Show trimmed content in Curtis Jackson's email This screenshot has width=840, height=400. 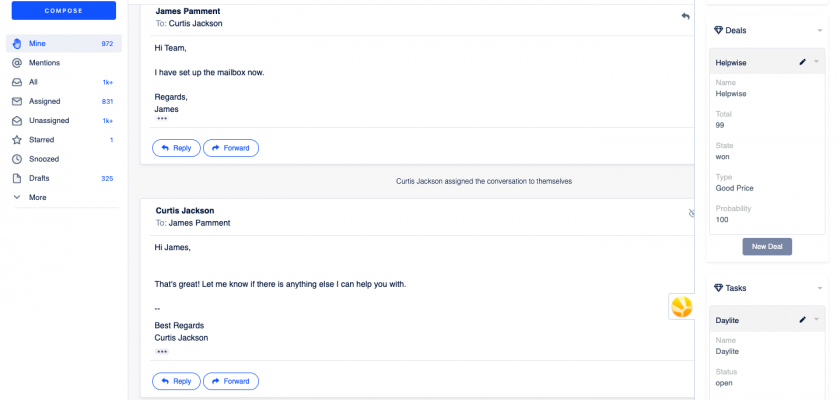pos(162,352)
